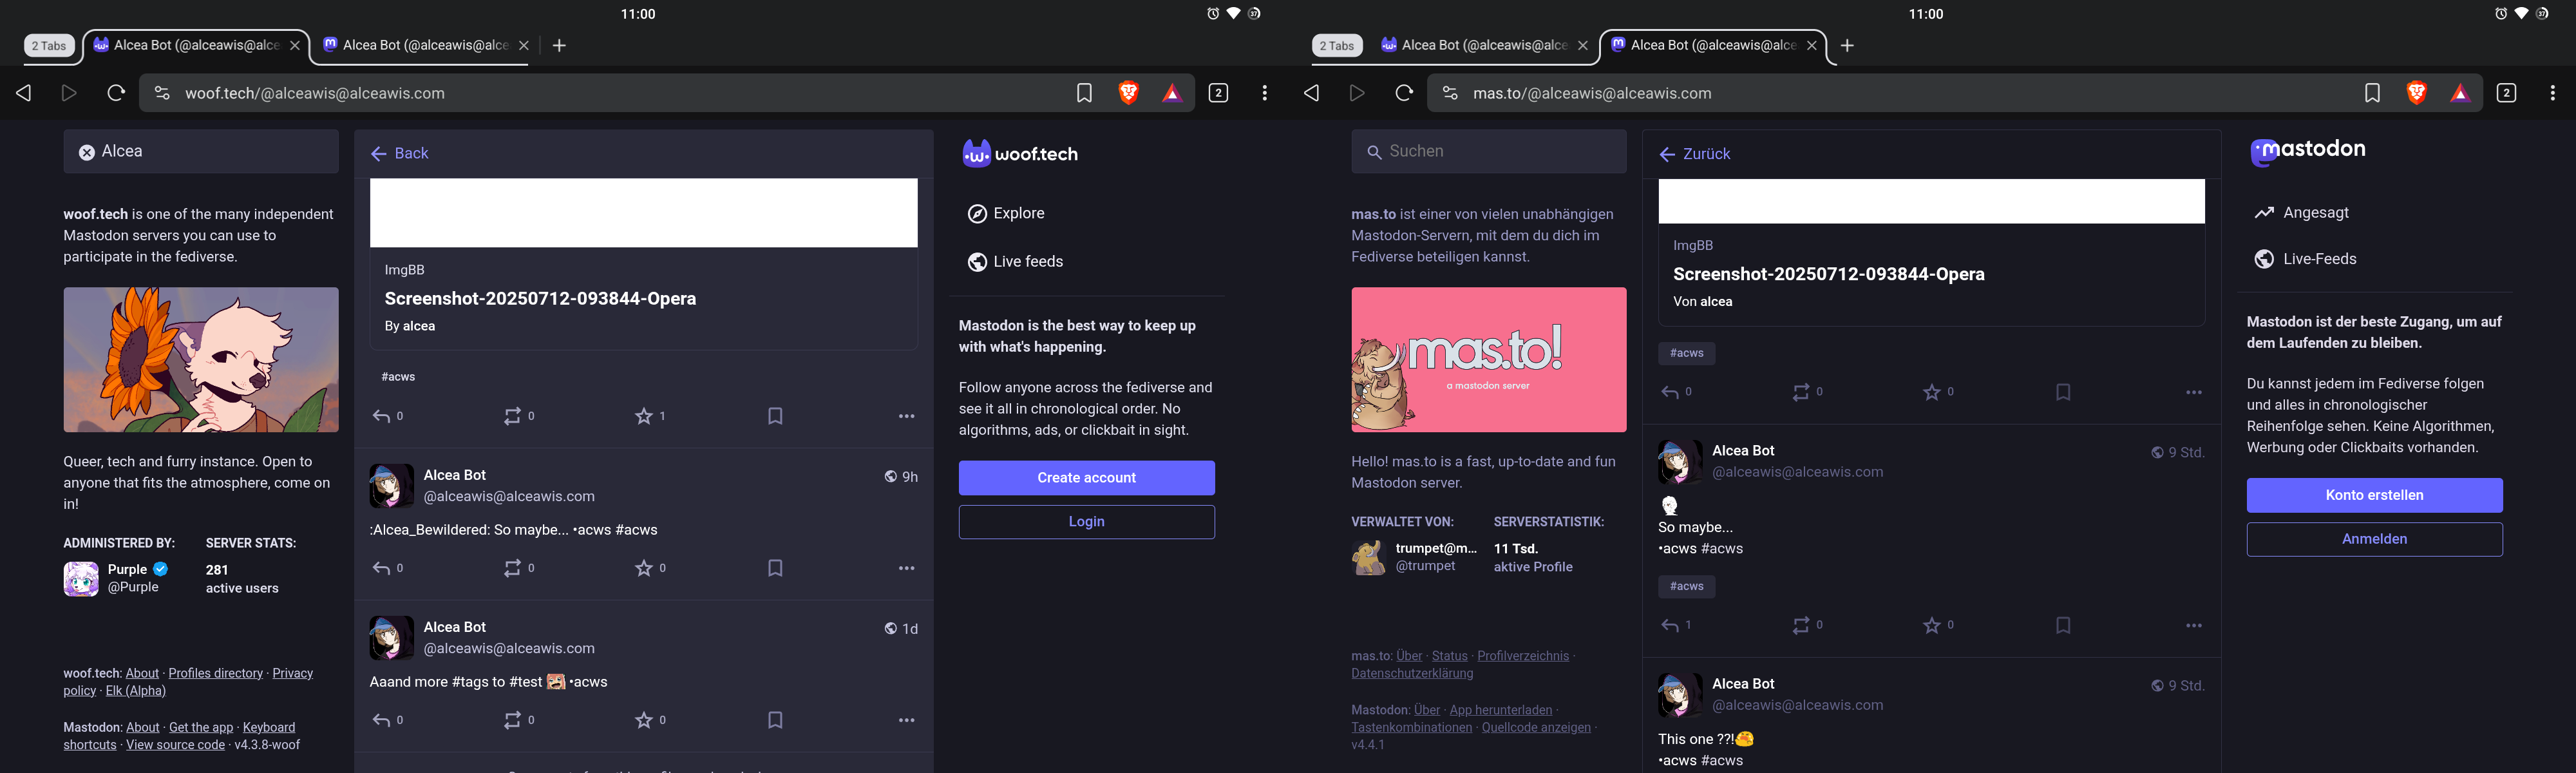Clear the Alcea search field on woof.tech
Screen dimensions: 2576x773
pos(87,152)
